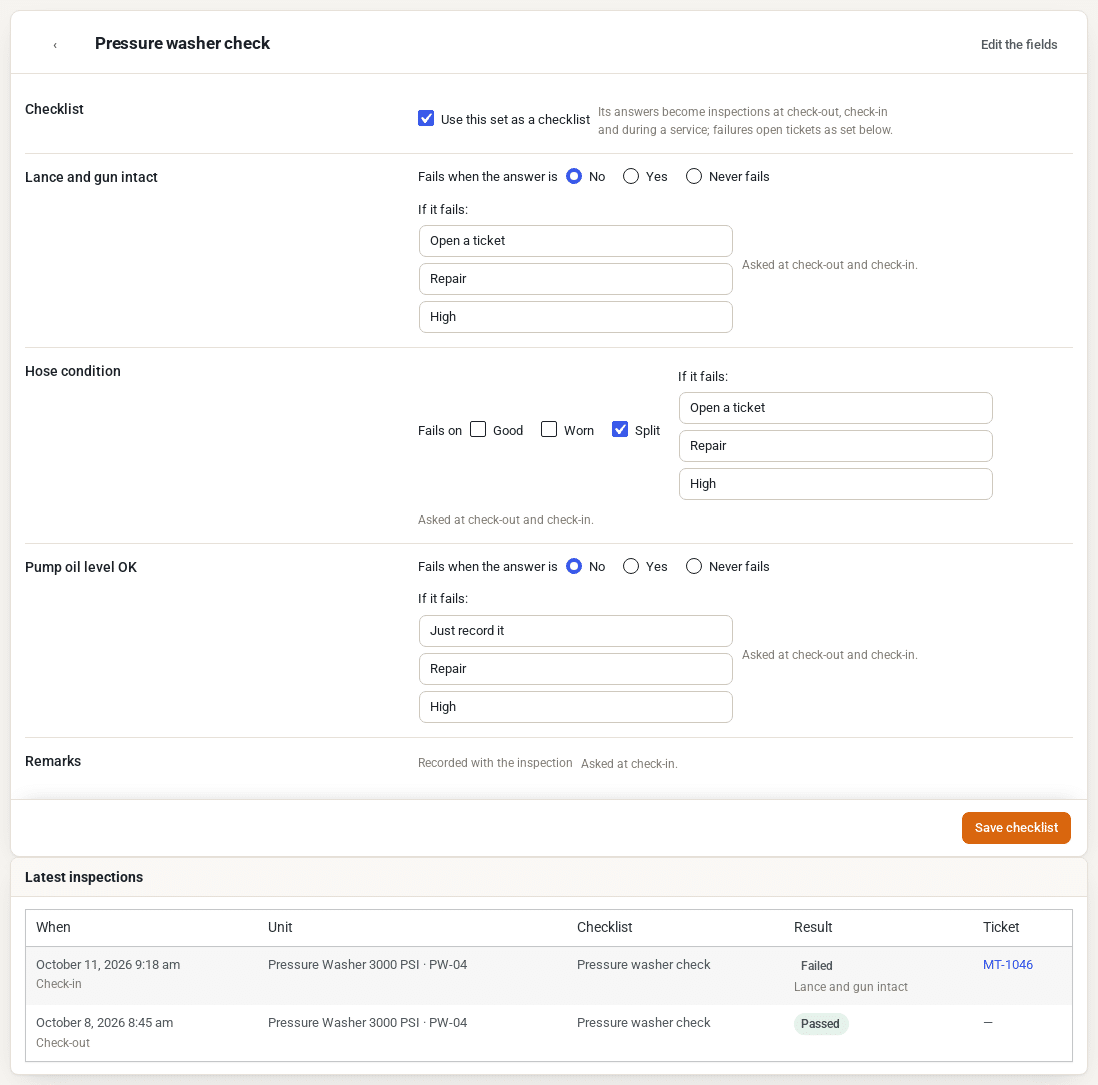The width and height of the screenshot is (1098, 1085).
Task: Click the Hose condition field label
Action: point(73,371)
